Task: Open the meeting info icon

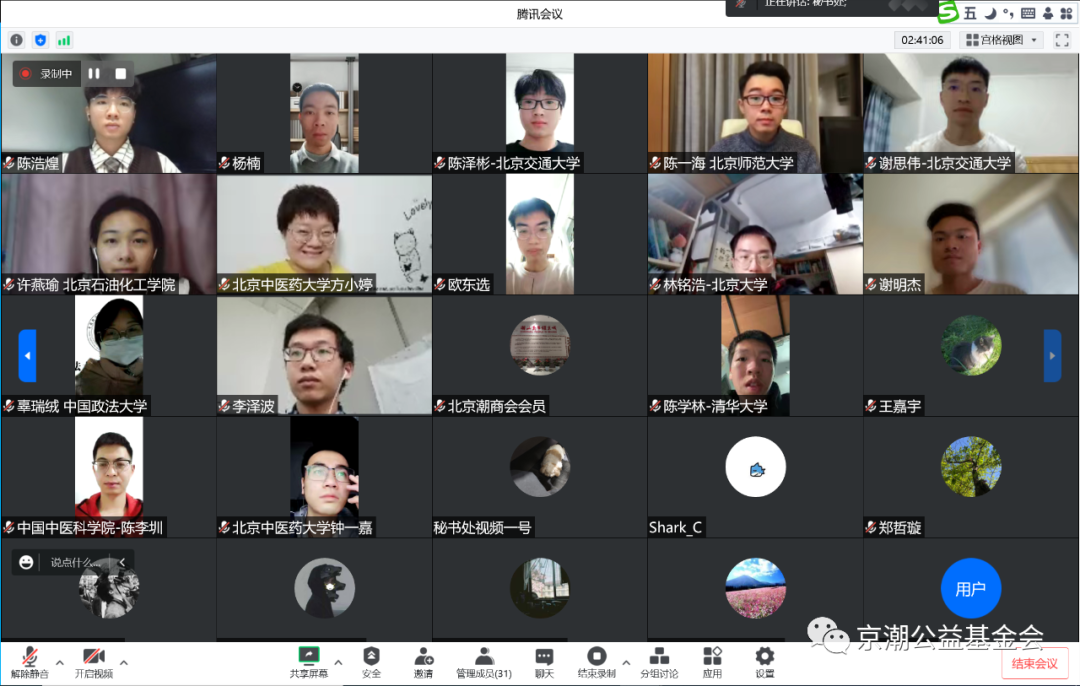Action: coord(16,40)
